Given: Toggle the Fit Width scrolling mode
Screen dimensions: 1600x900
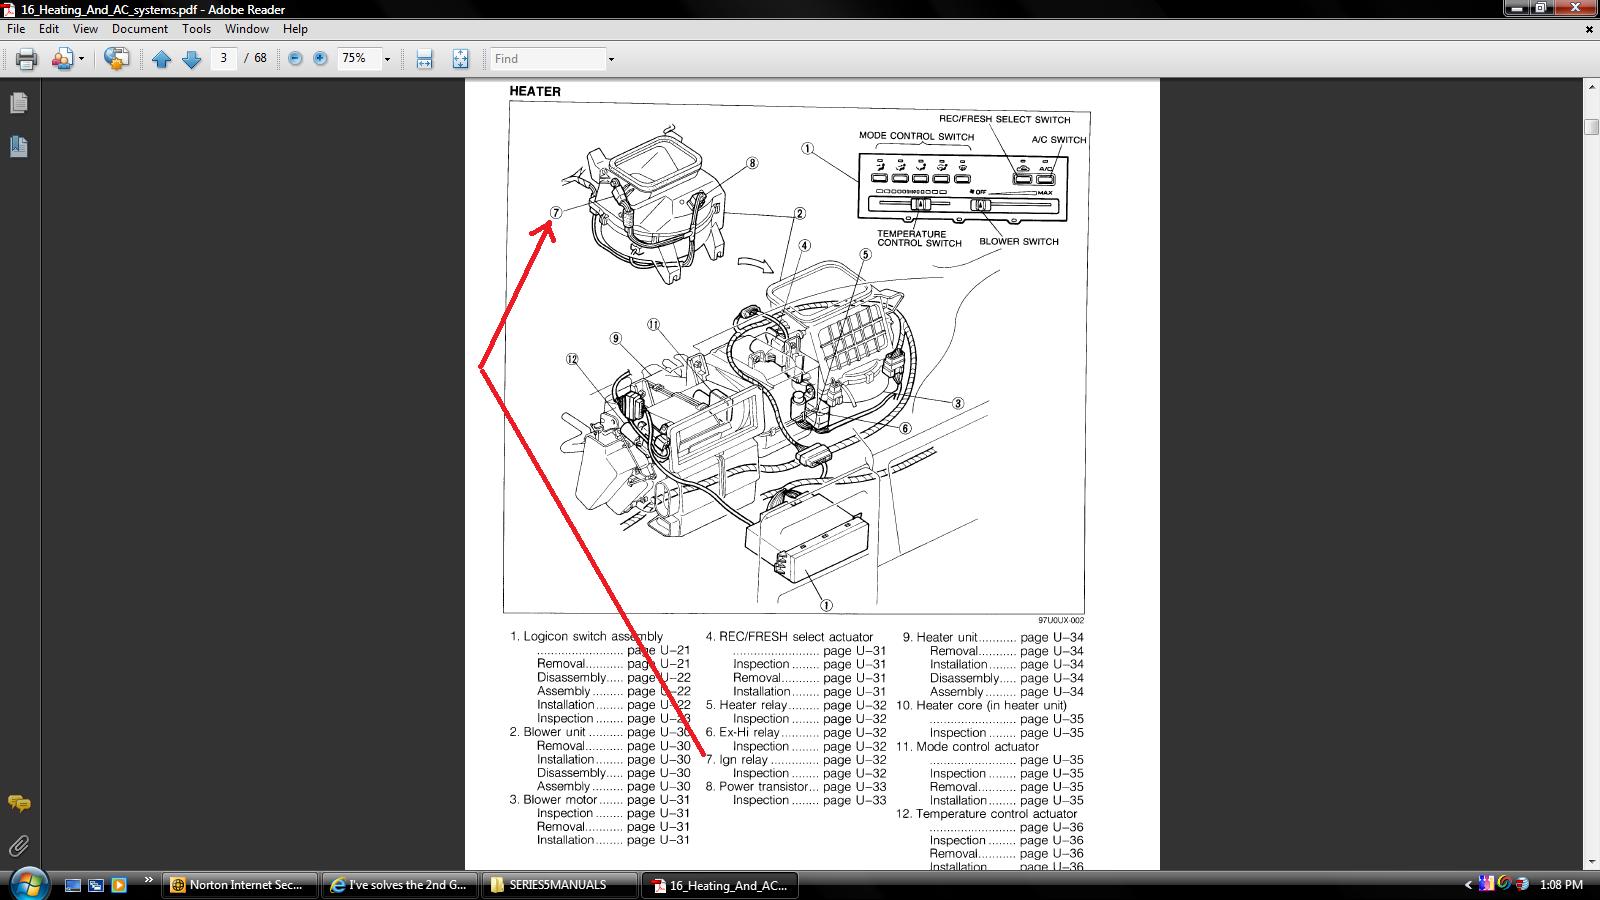Looking at the screenshot, I should 424,59.
